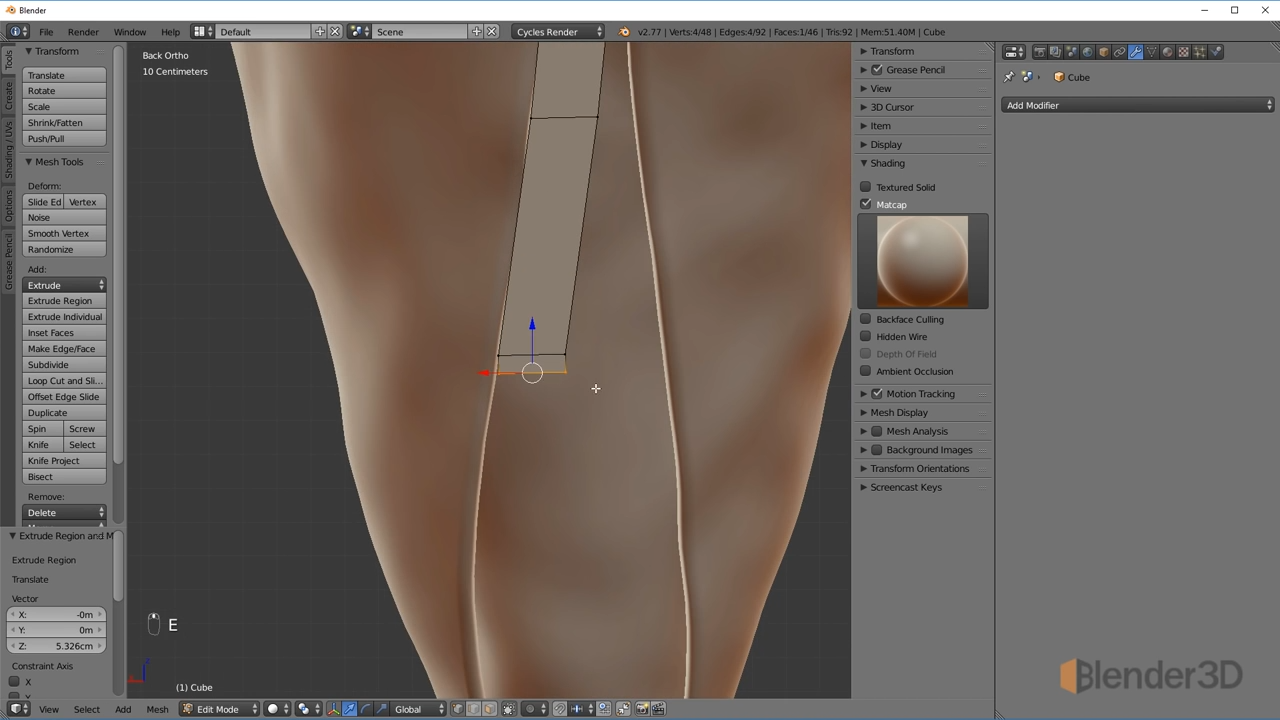Enable Ambient Occlusion checkbox
Viewport: 1280px width, 720px height.
coord(866,371)
